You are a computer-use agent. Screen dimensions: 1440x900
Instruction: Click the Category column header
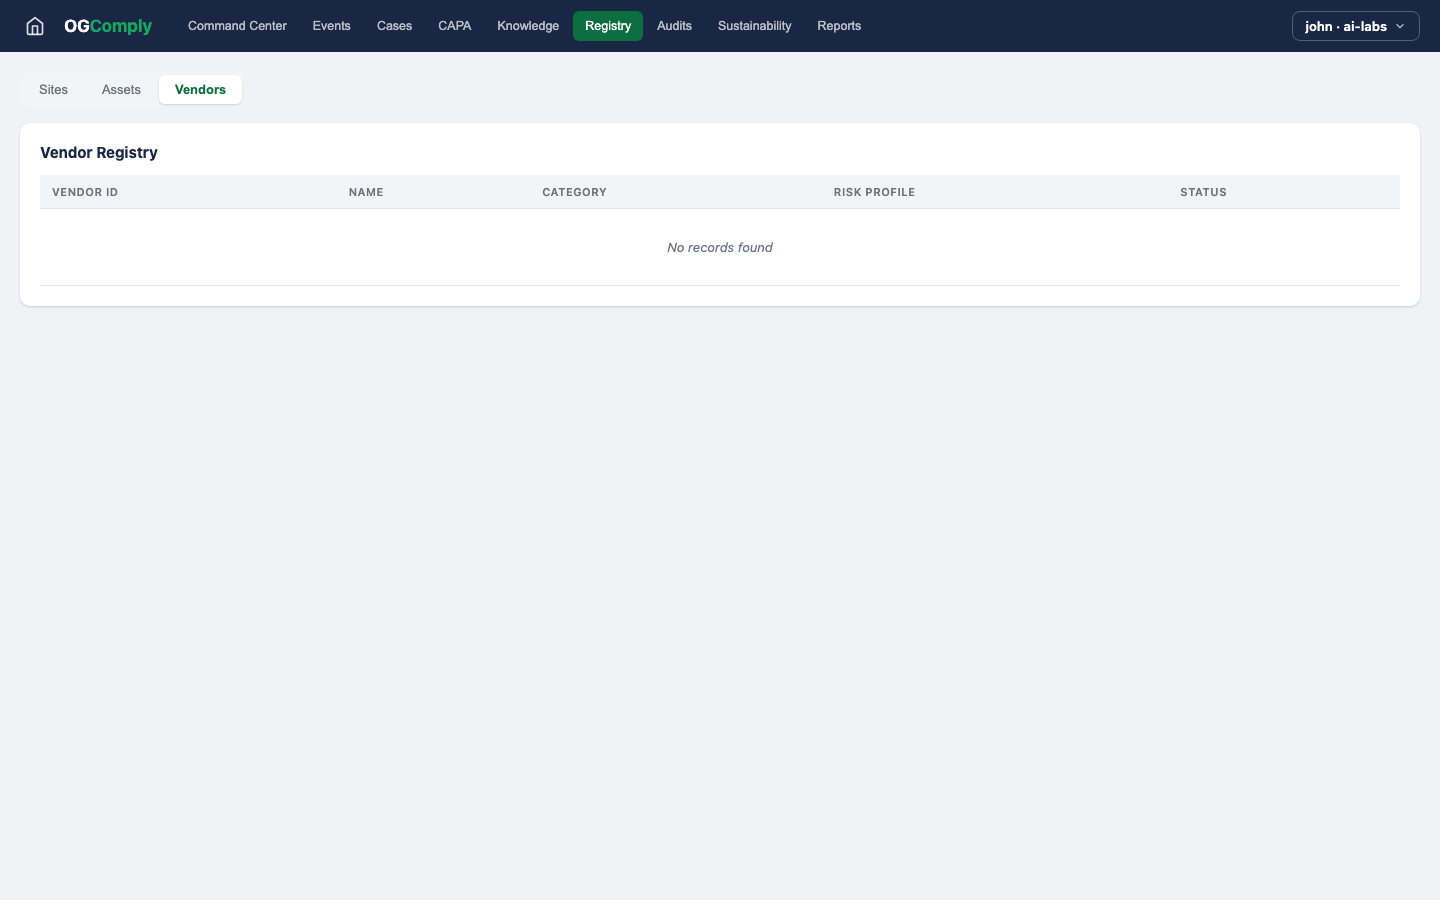coord(574,192)
